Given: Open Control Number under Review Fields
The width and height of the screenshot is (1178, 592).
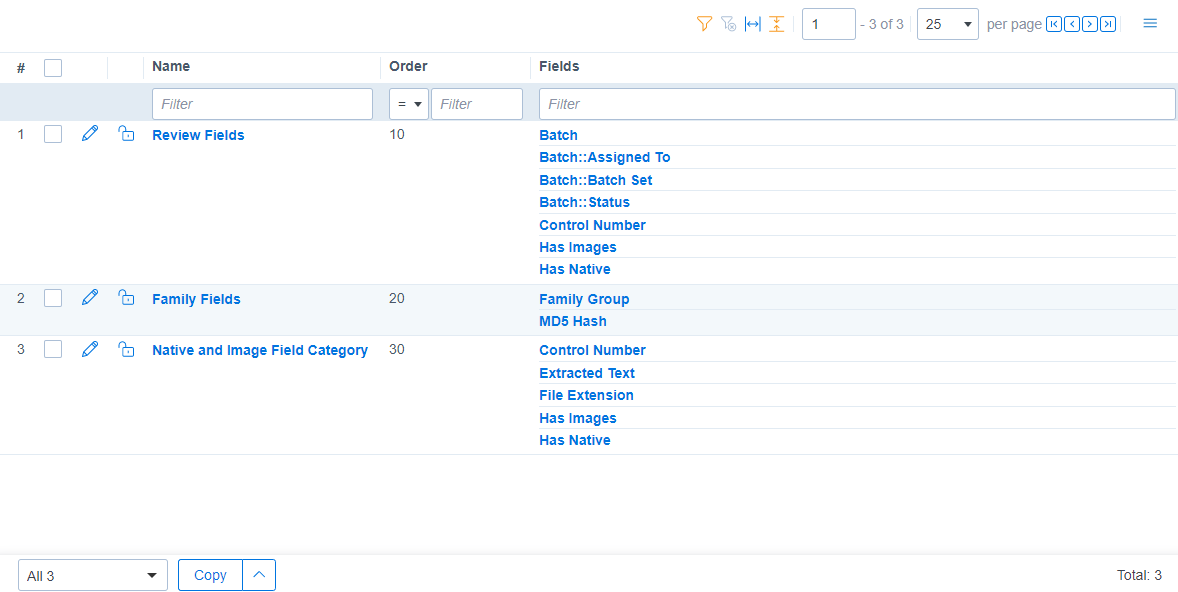Looking at the screenshot, I should pyautogui.click(x=592, y=225).
